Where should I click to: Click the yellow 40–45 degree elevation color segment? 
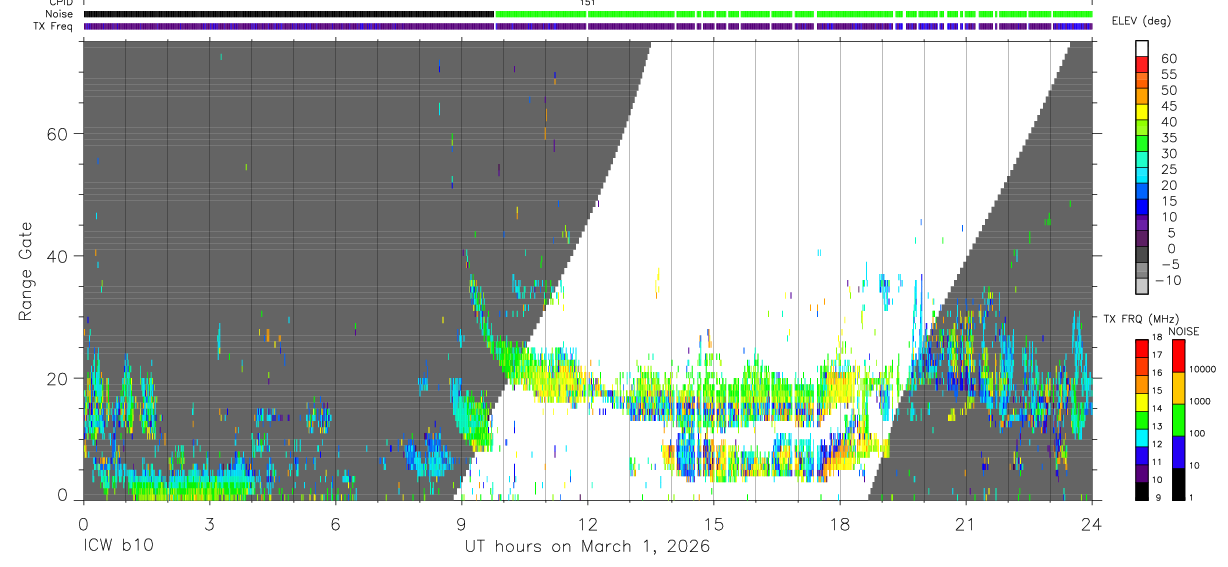pos(1143,113)
